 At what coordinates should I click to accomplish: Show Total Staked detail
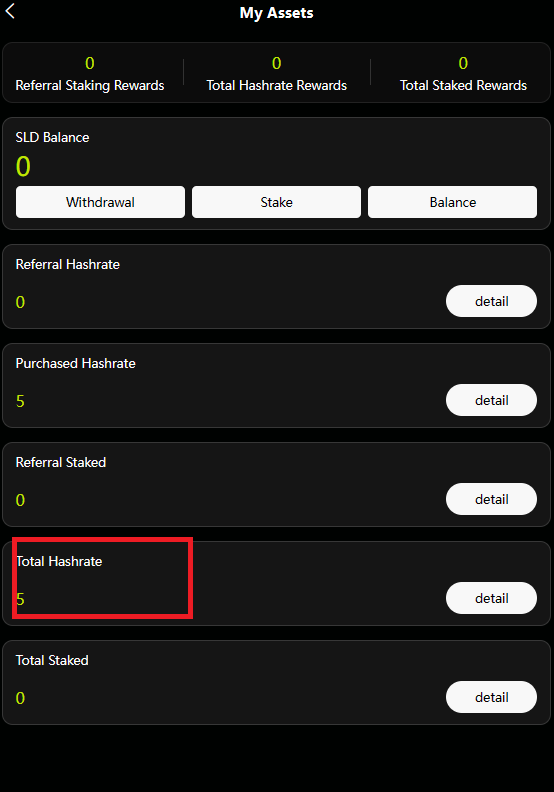point(491,697)
